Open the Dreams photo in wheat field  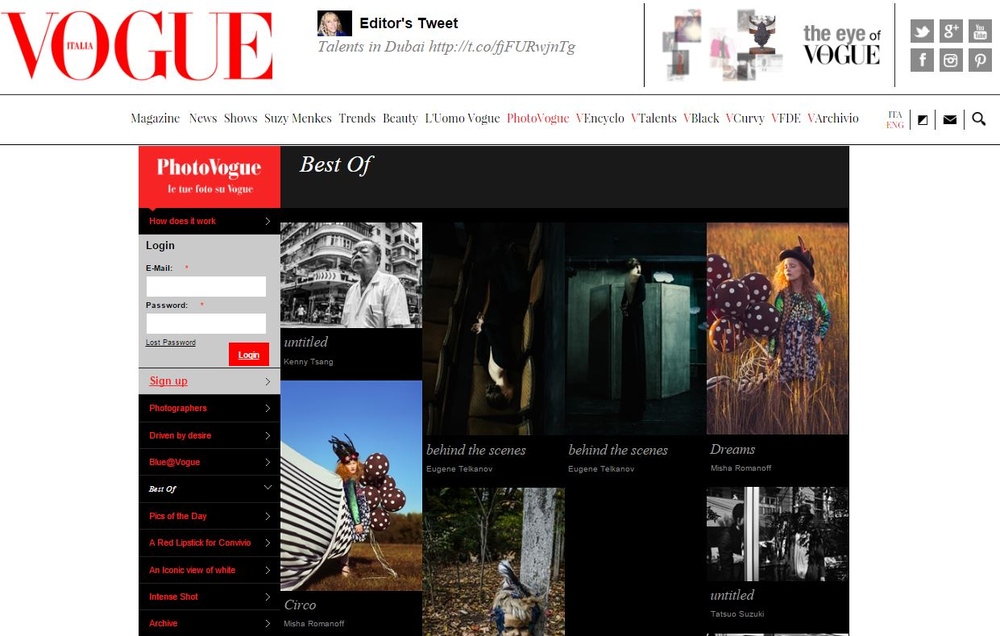pyautogui.click(x=777, y=329)
